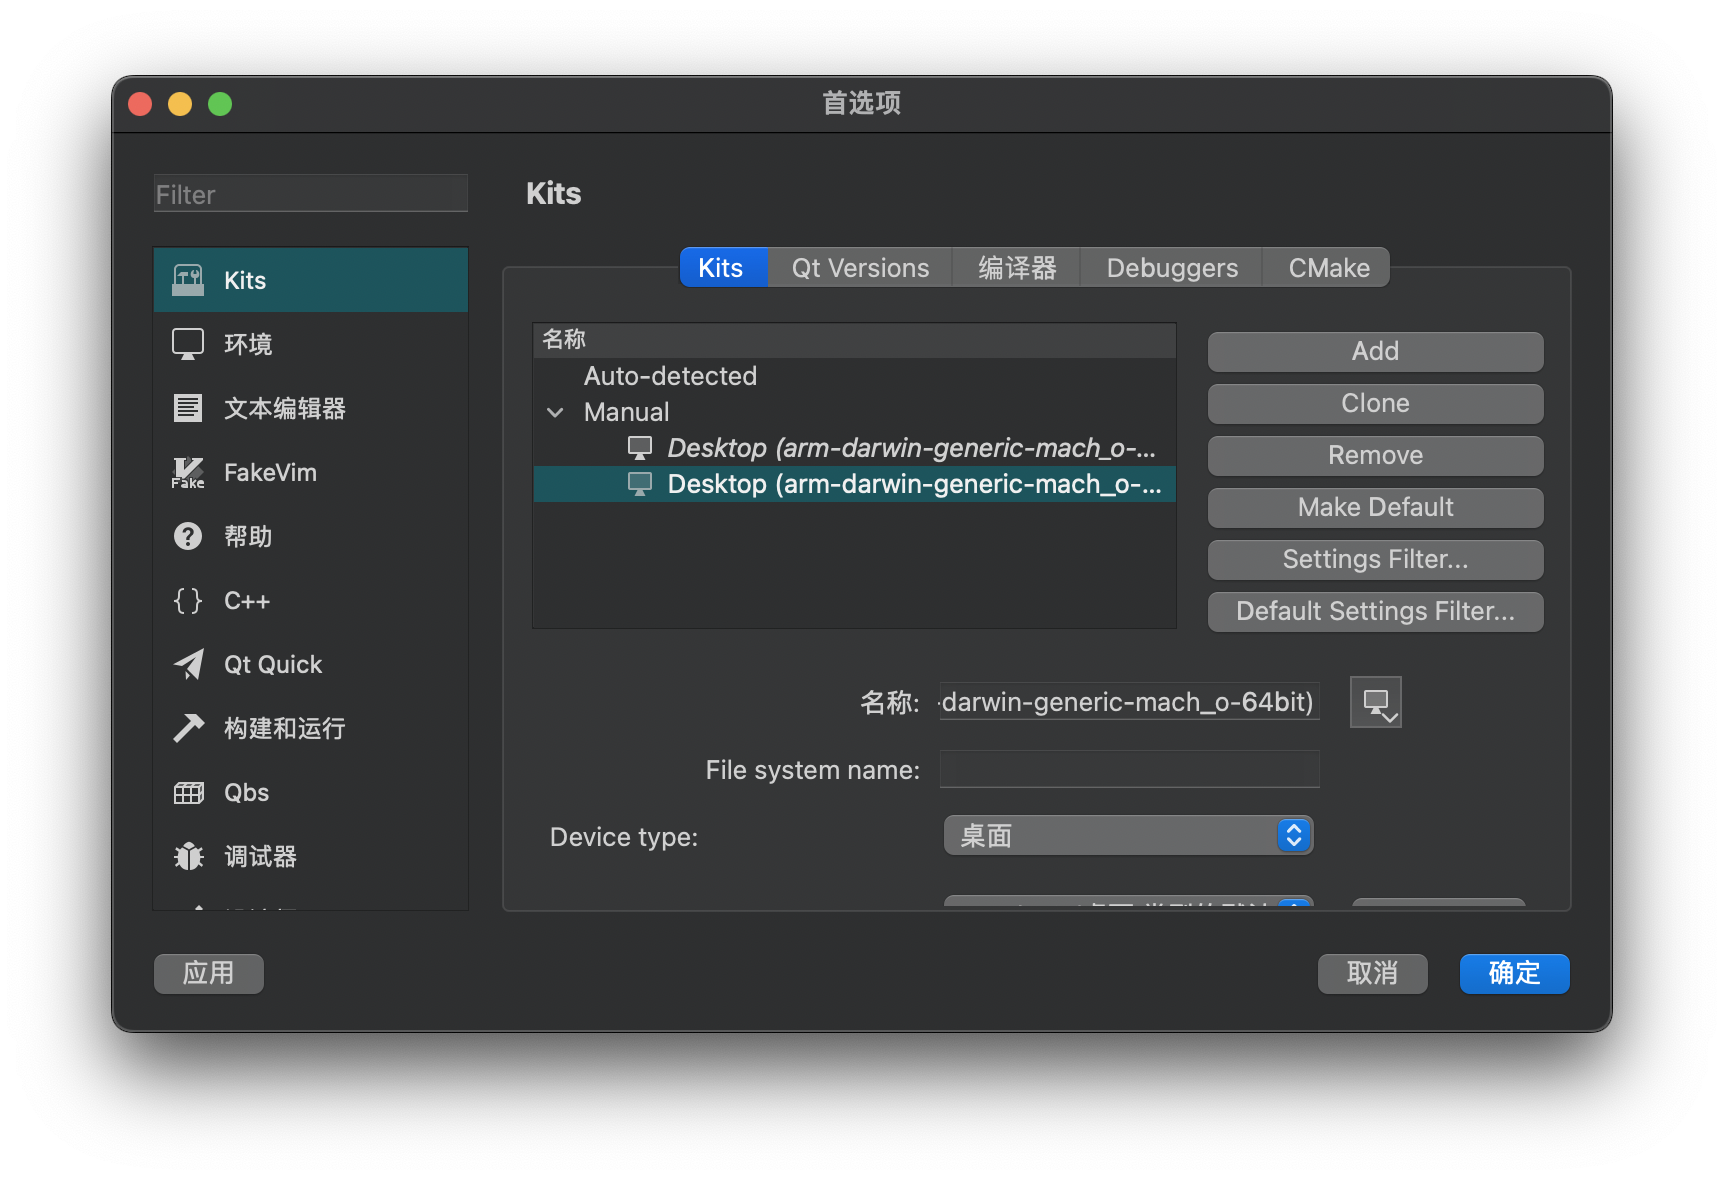This screenshot has width=1724, height=1180.
Task: Select 环境 in the sidebar
Action: point(311,344)
